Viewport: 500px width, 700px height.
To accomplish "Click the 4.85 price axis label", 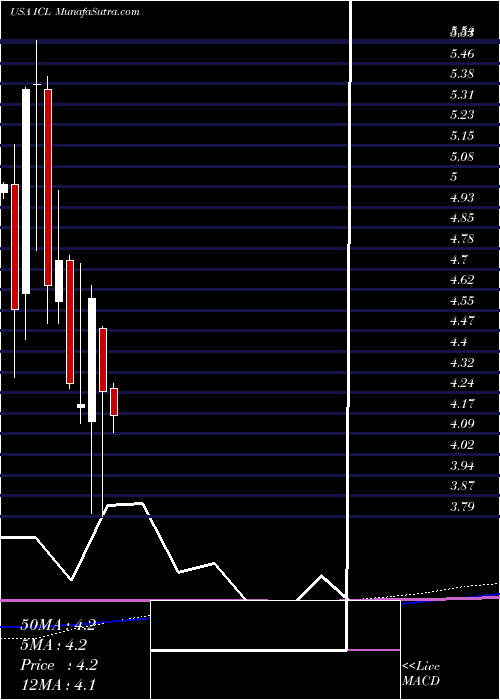I will (x=462, y=218).
